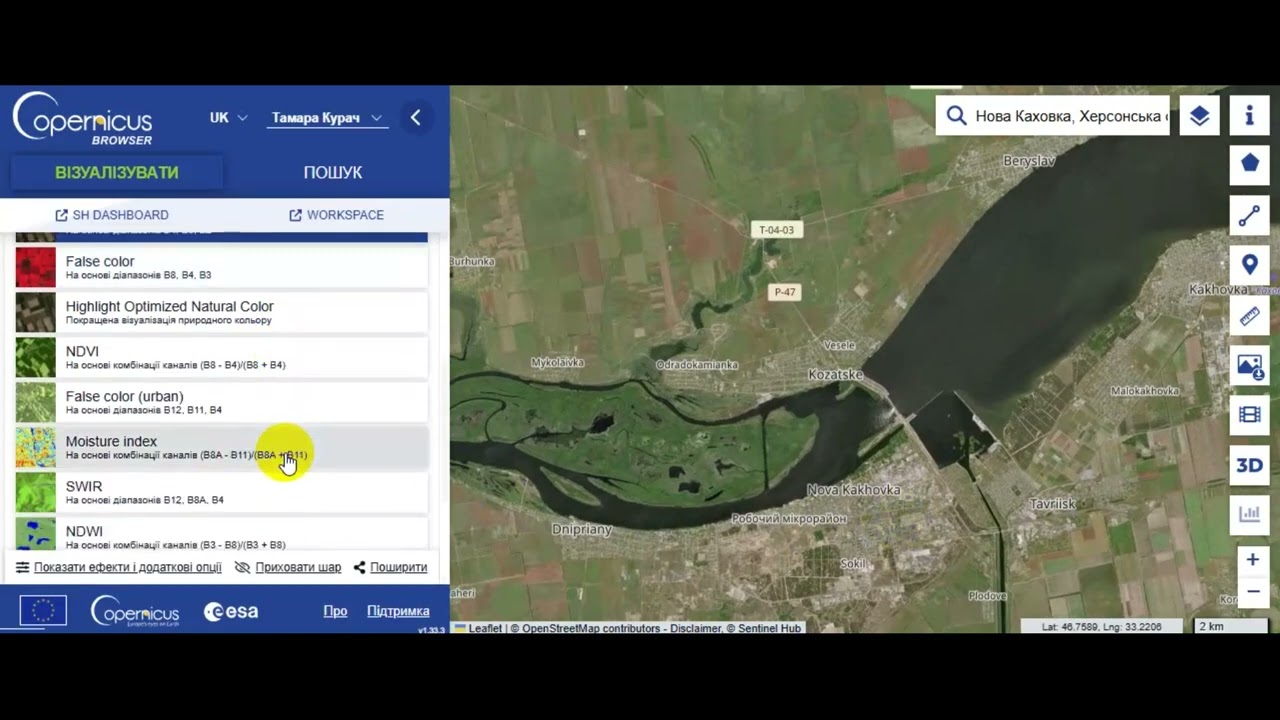
Task: Click the magnifier search icon
Action: pyautogui.click(x=956, y=116)
